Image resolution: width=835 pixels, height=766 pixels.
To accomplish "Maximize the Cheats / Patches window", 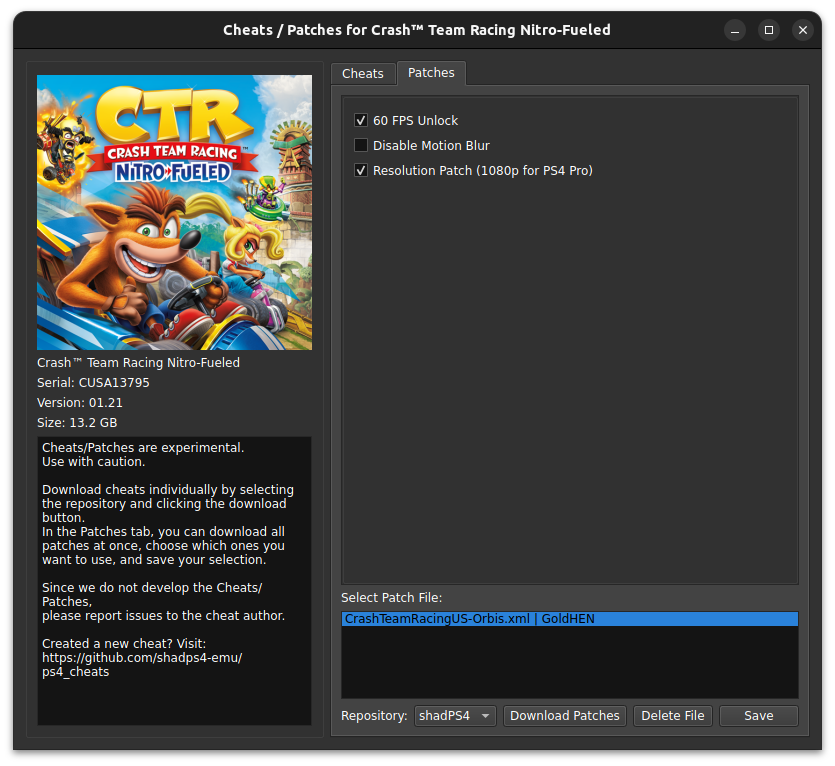I will (x=769, y=30).
